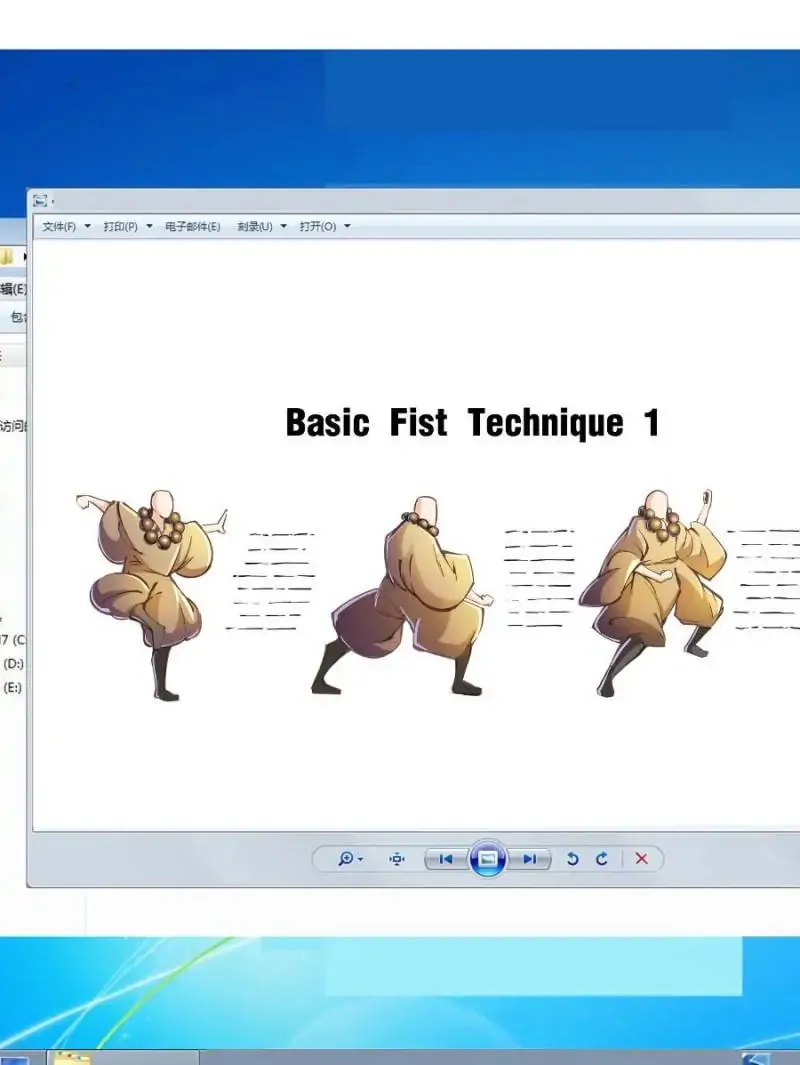
Task: Delete the picture with red X icon
Action: [x=641, y=859]
